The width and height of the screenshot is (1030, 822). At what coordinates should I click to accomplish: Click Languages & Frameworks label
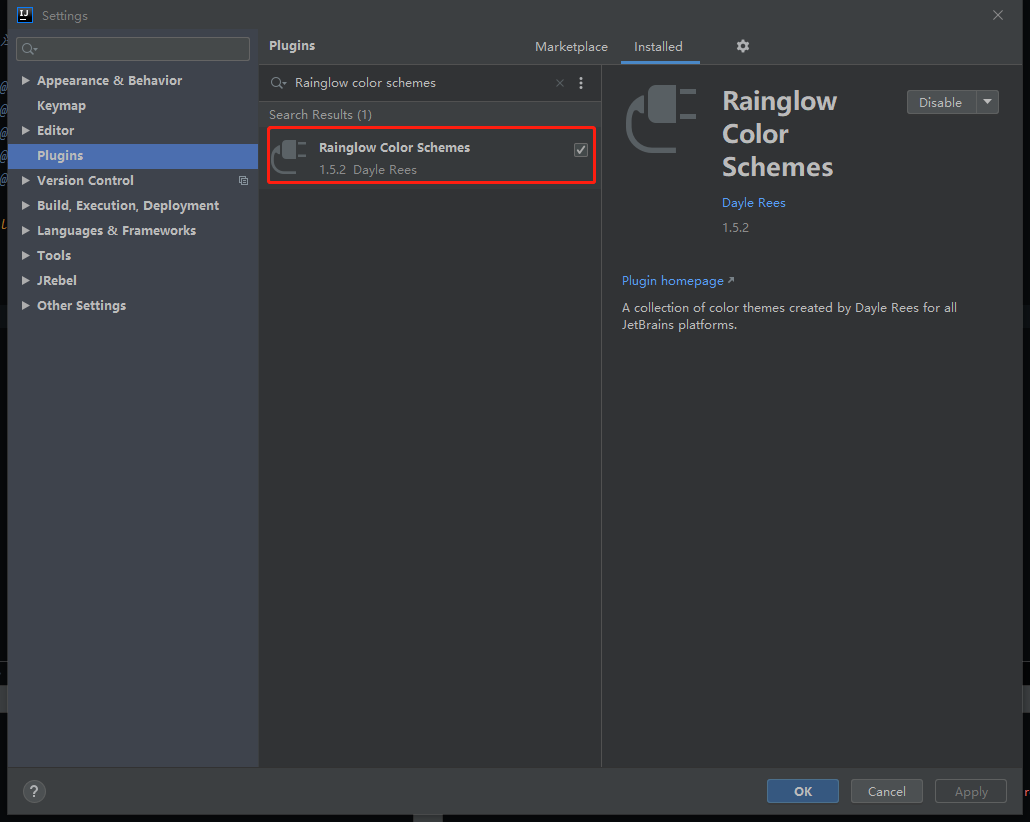point(116,231)
